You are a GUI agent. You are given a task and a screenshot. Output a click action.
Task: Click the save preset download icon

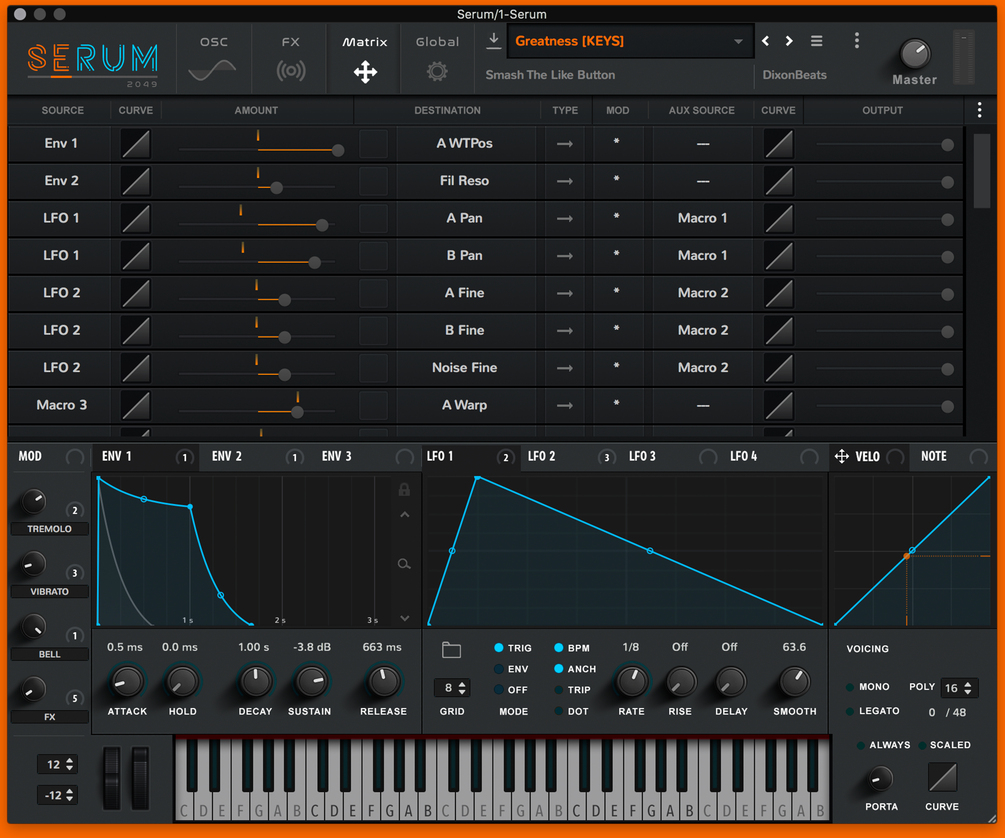pyautogui.click(x=494, y=40)
